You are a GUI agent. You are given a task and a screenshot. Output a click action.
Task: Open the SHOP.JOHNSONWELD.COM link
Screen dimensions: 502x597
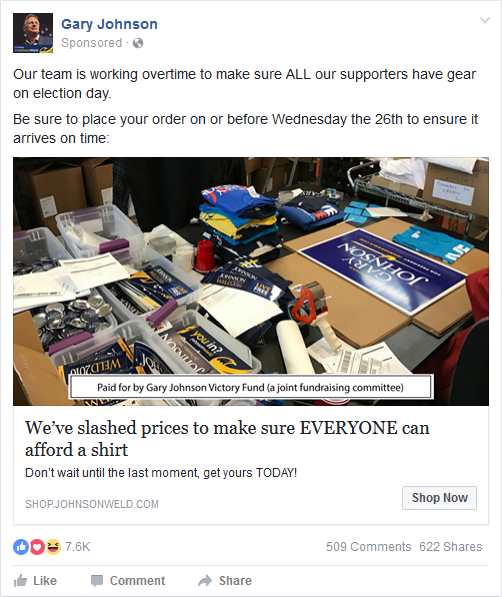[92, 504]
